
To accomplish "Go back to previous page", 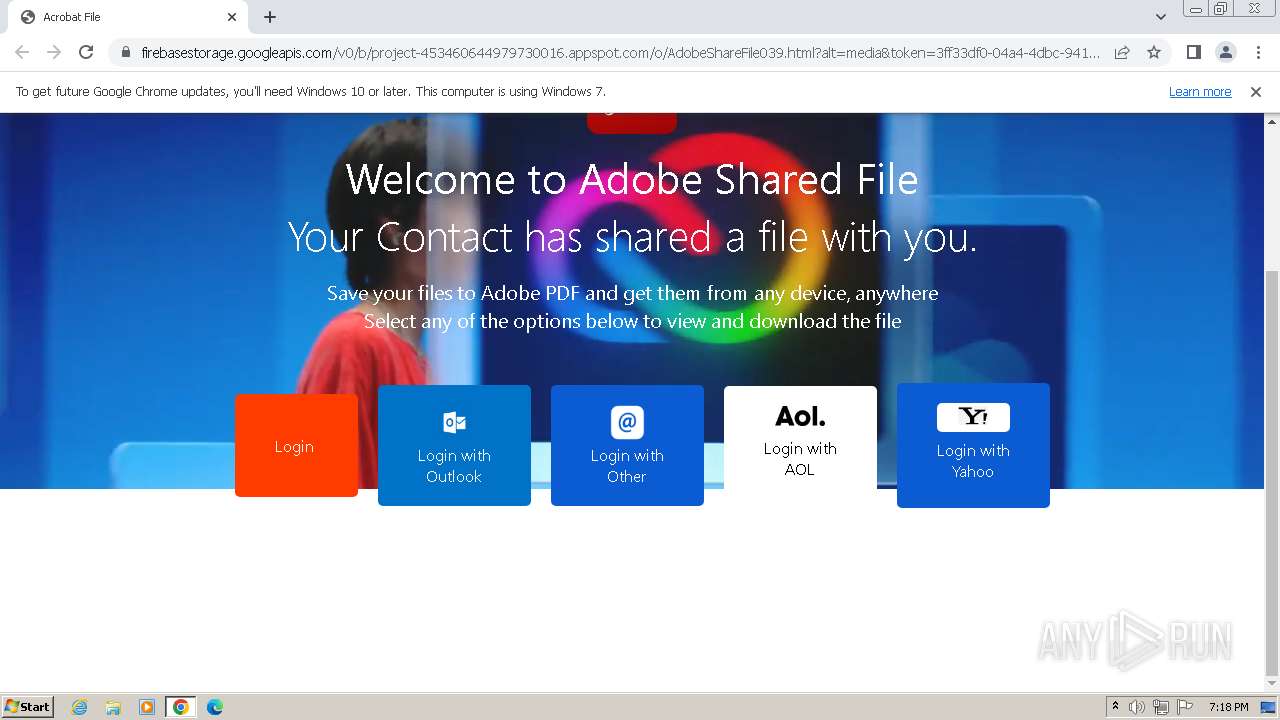I will click(x=22, y=52).
